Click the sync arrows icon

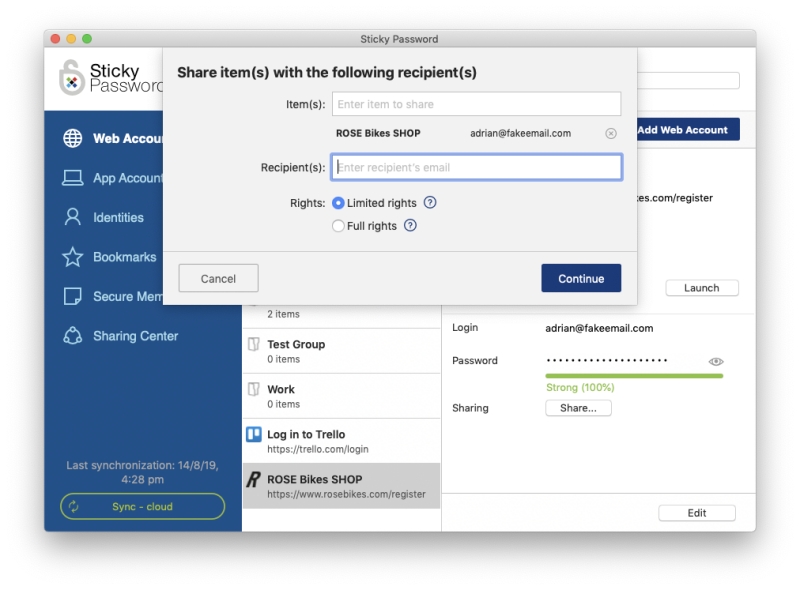pyautogui.click(x=73, y=506)
